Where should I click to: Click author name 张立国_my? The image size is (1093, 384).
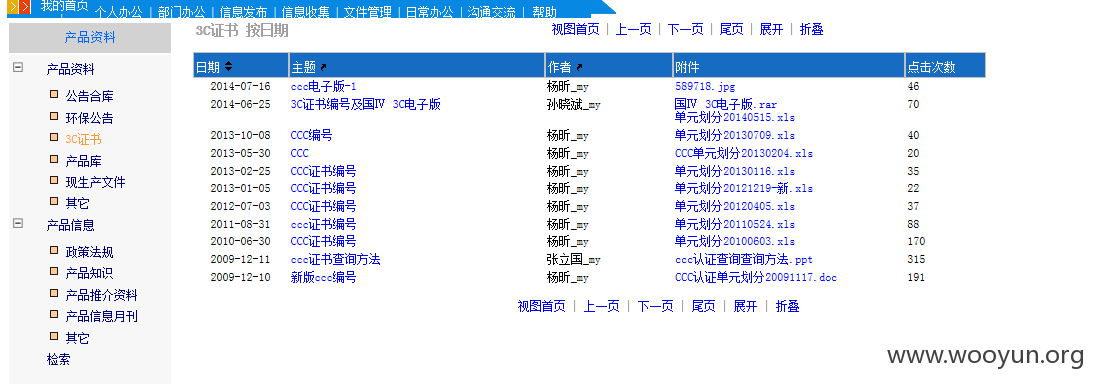pos(574,259)
